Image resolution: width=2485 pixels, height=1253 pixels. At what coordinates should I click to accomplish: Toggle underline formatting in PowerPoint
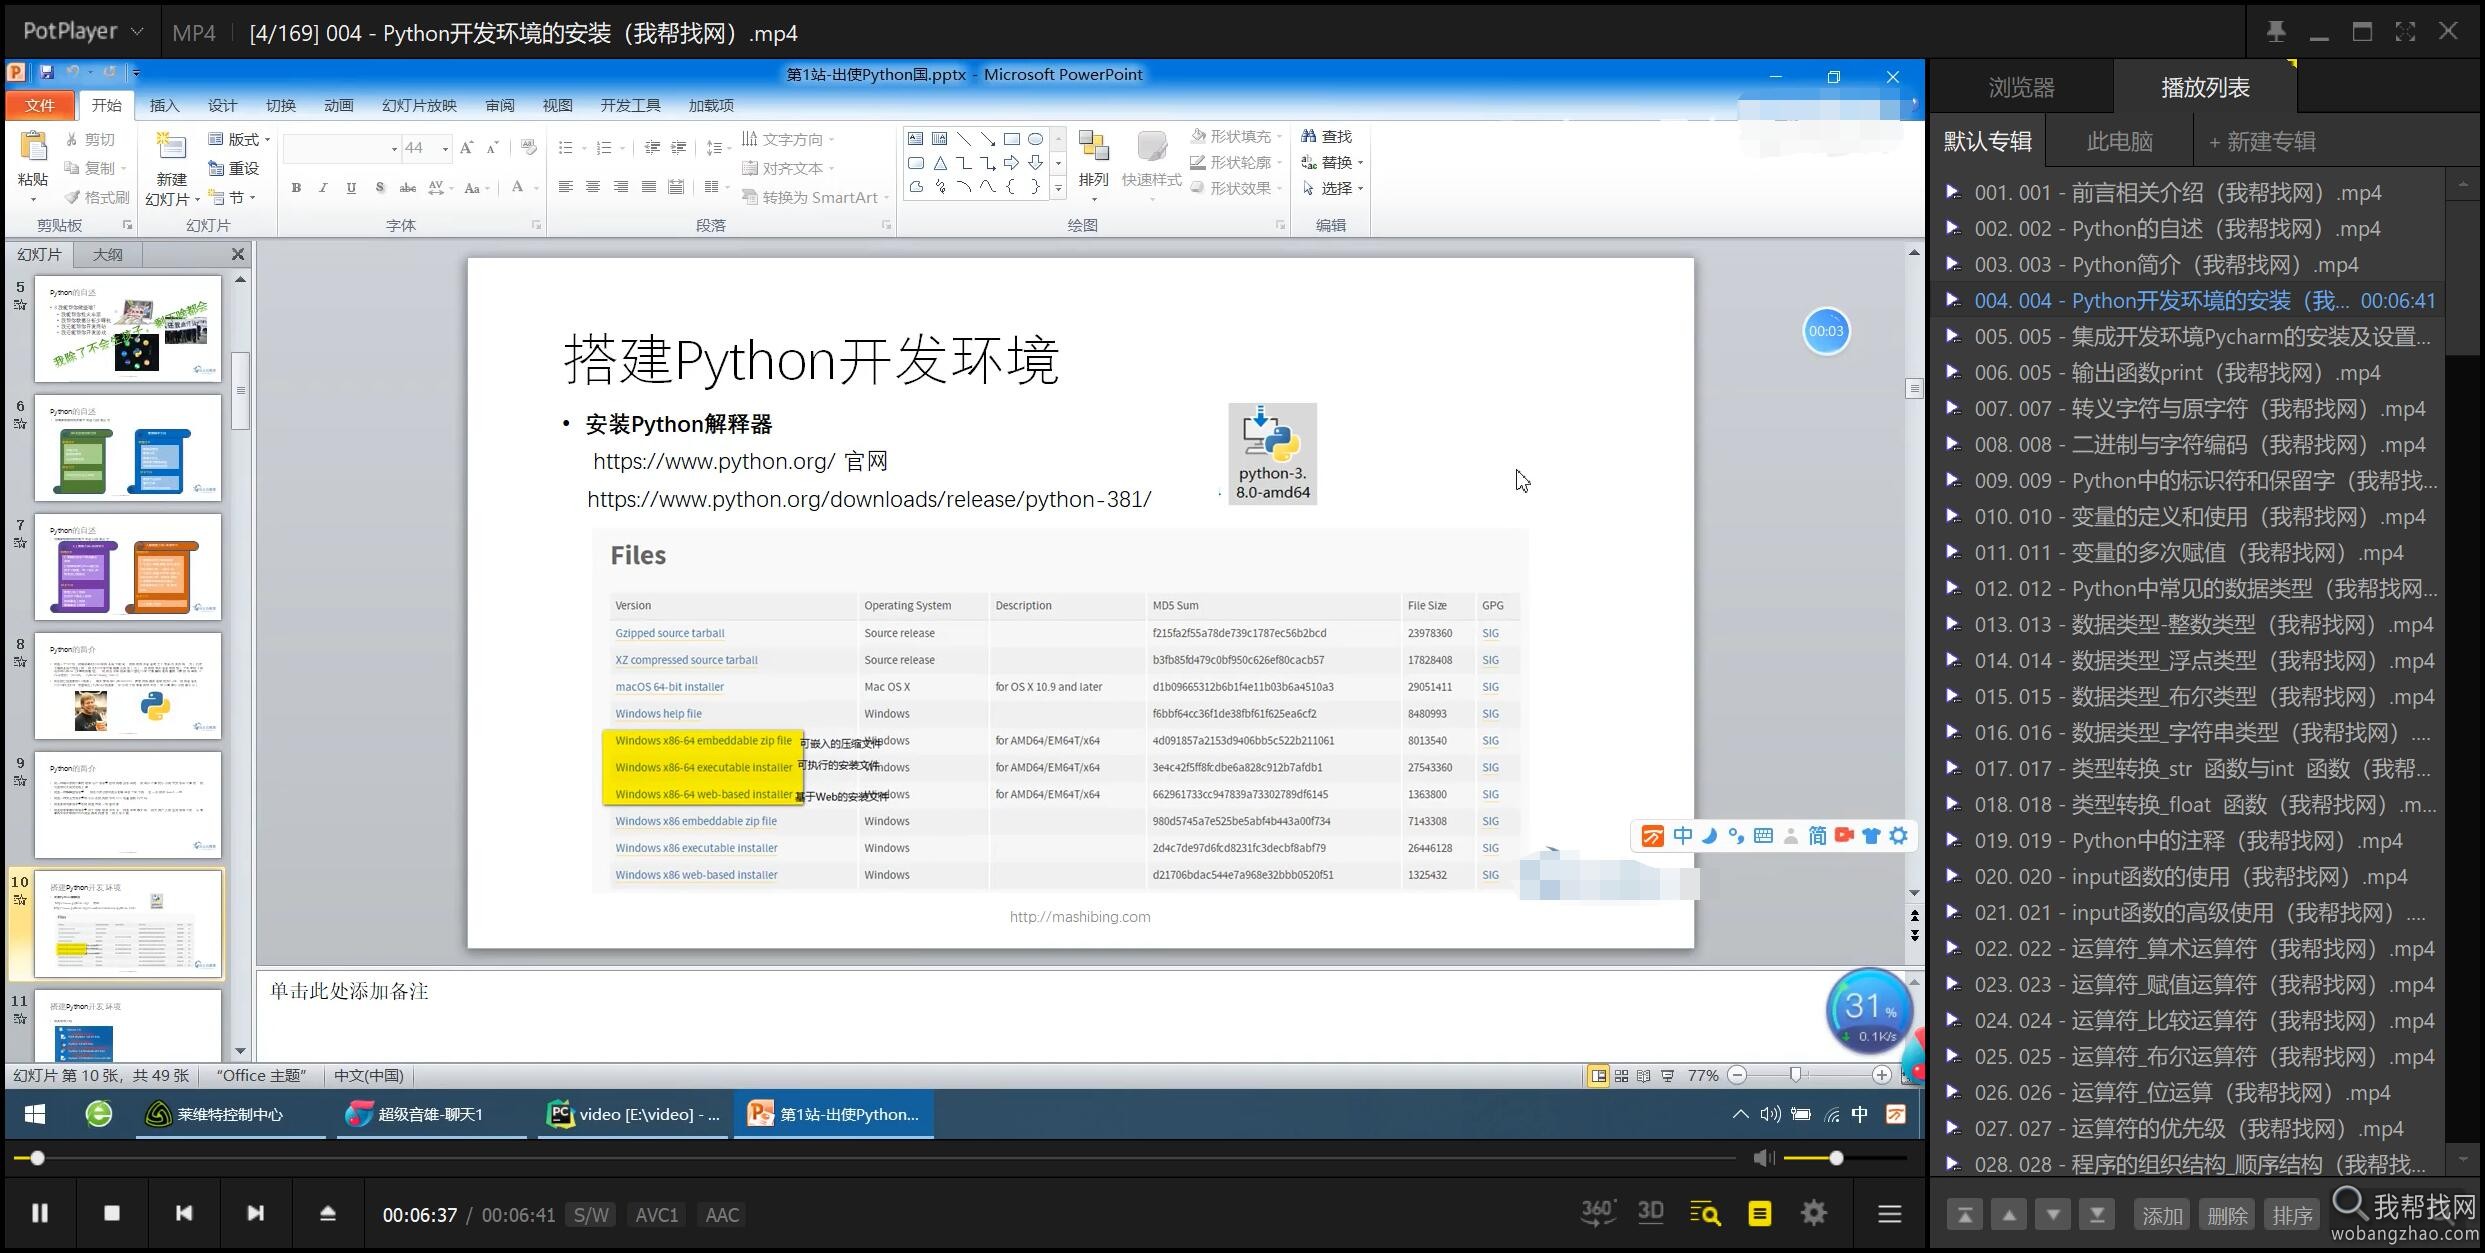[351, 187]
